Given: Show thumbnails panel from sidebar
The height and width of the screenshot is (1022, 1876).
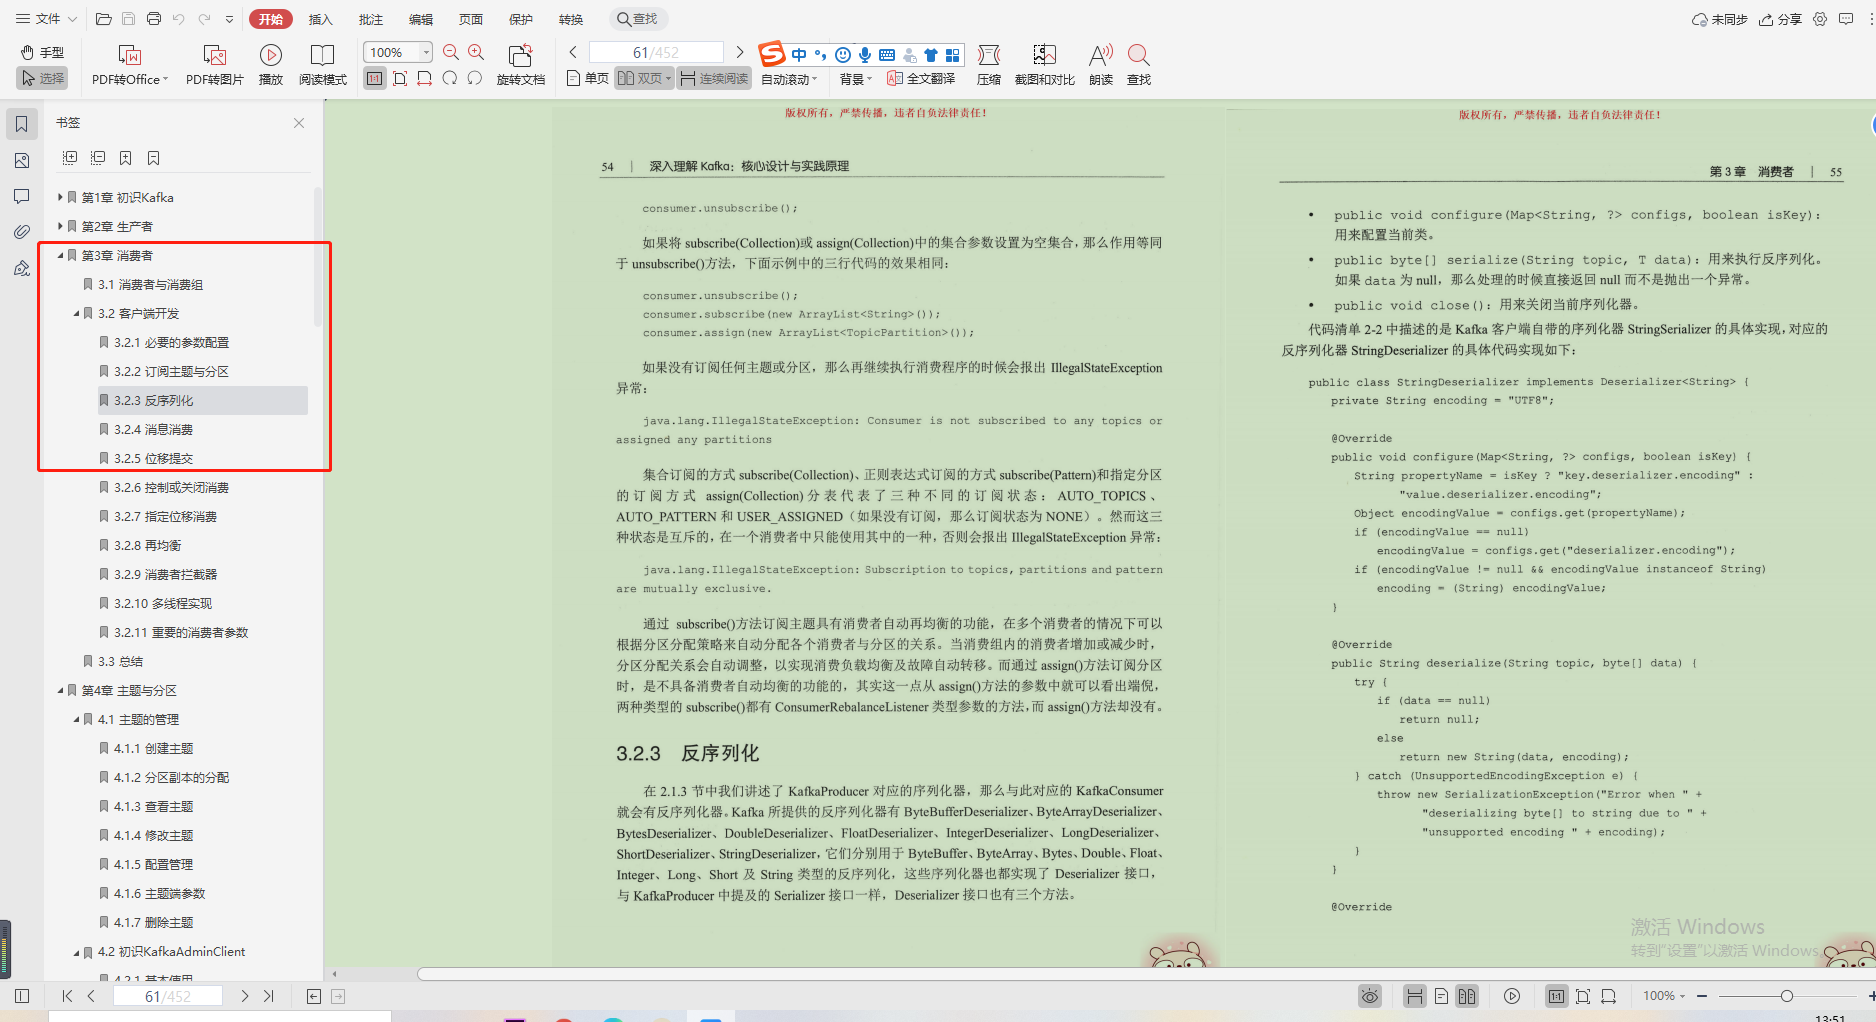Looking at the screenshot, I should pyautogui.click(x=22, y=160).
